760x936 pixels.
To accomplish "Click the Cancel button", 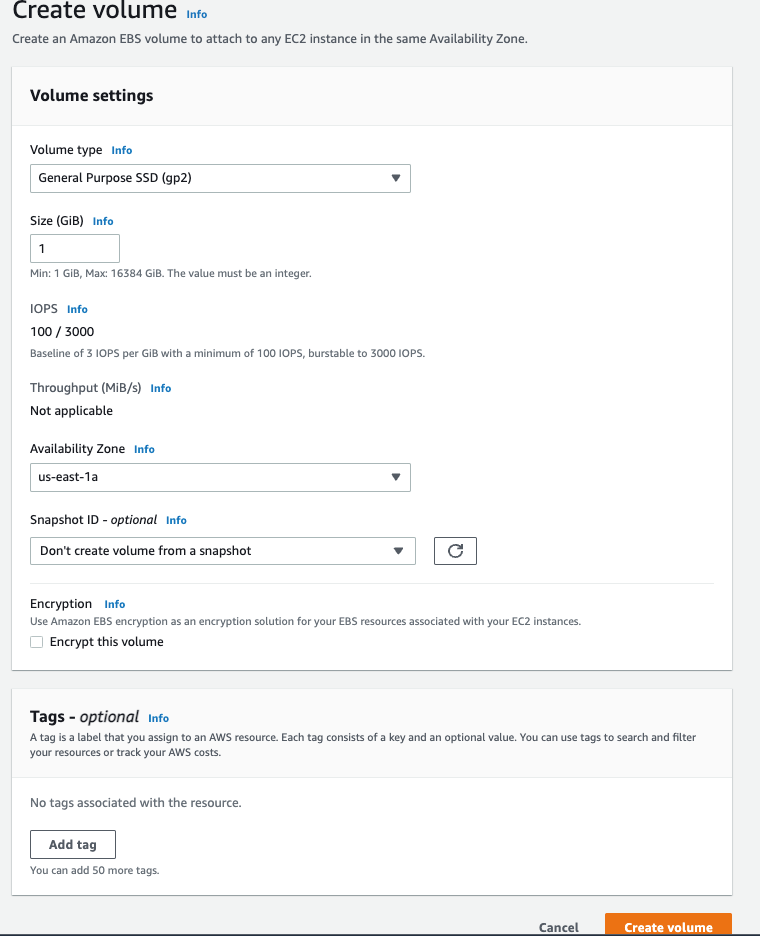I will [559, 927].
